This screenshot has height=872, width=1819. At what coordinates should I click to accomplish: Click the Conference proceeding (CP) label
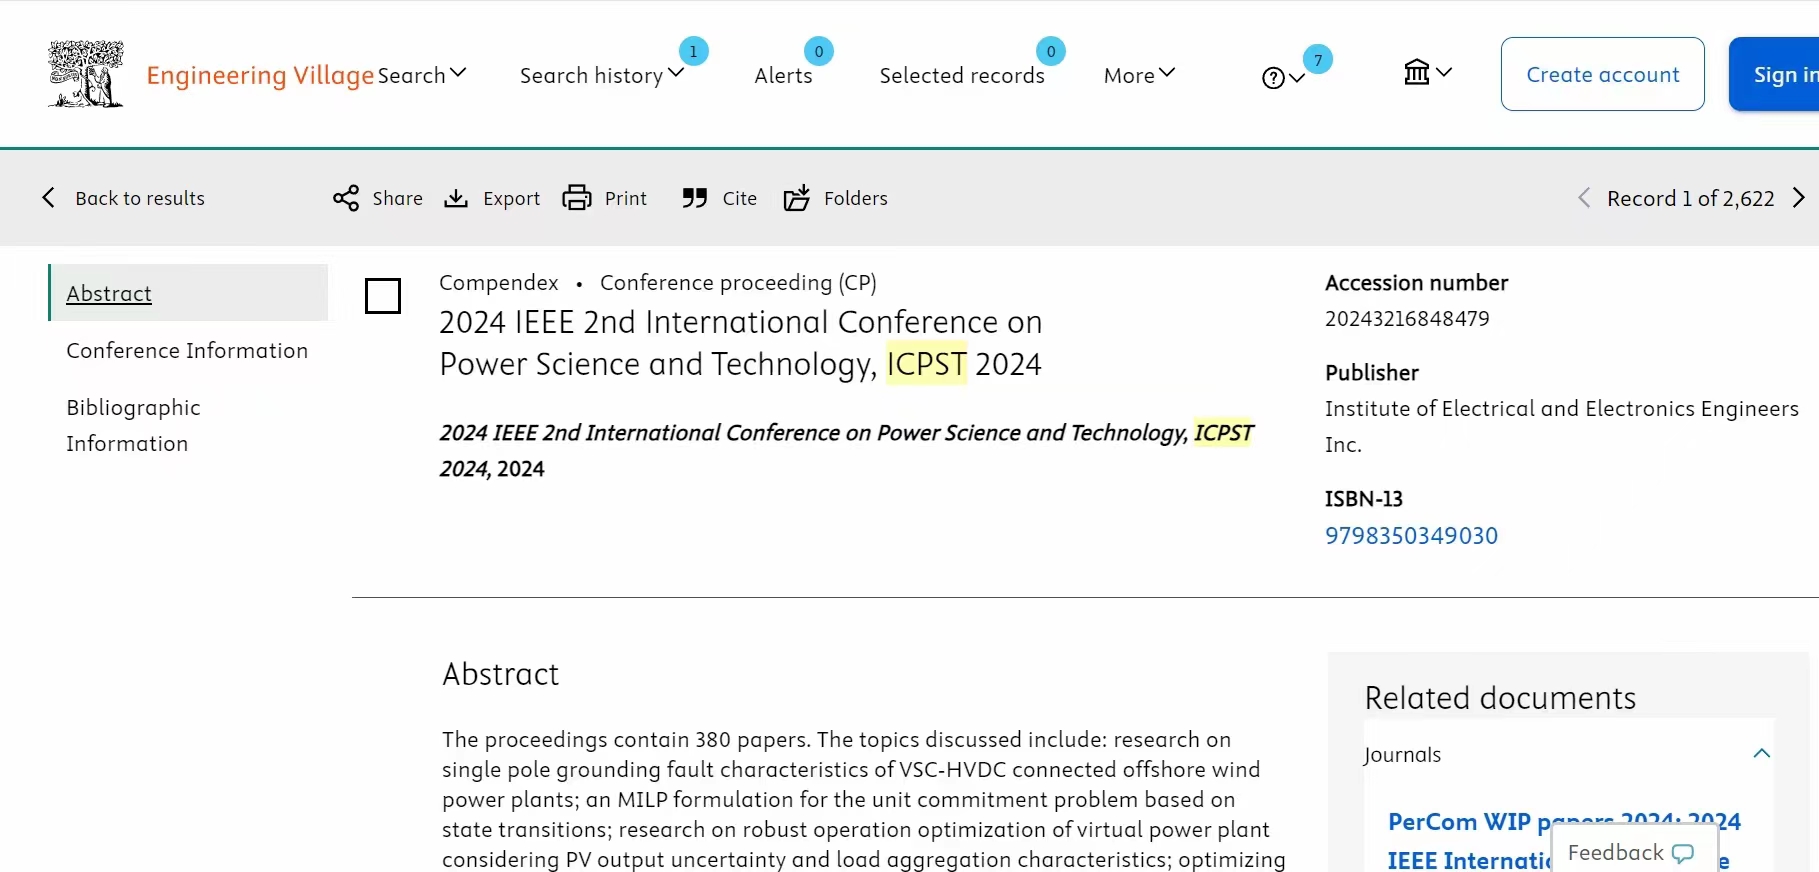tap(738, 282)
